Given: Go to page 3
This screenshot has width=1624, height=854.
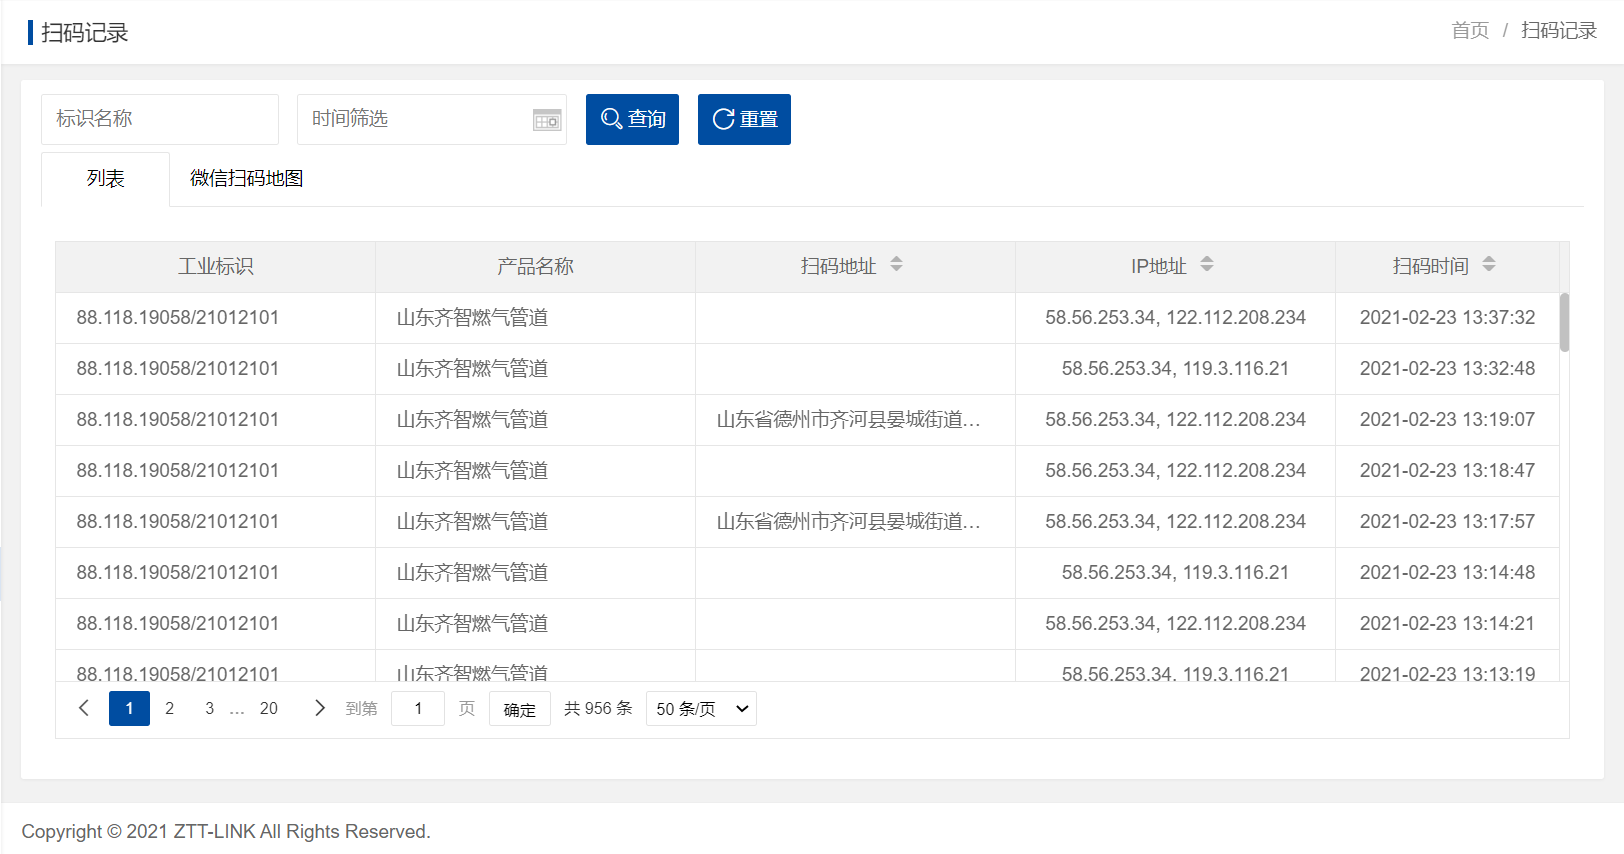Looking at the screenshot, I should [x=209, y=708].
